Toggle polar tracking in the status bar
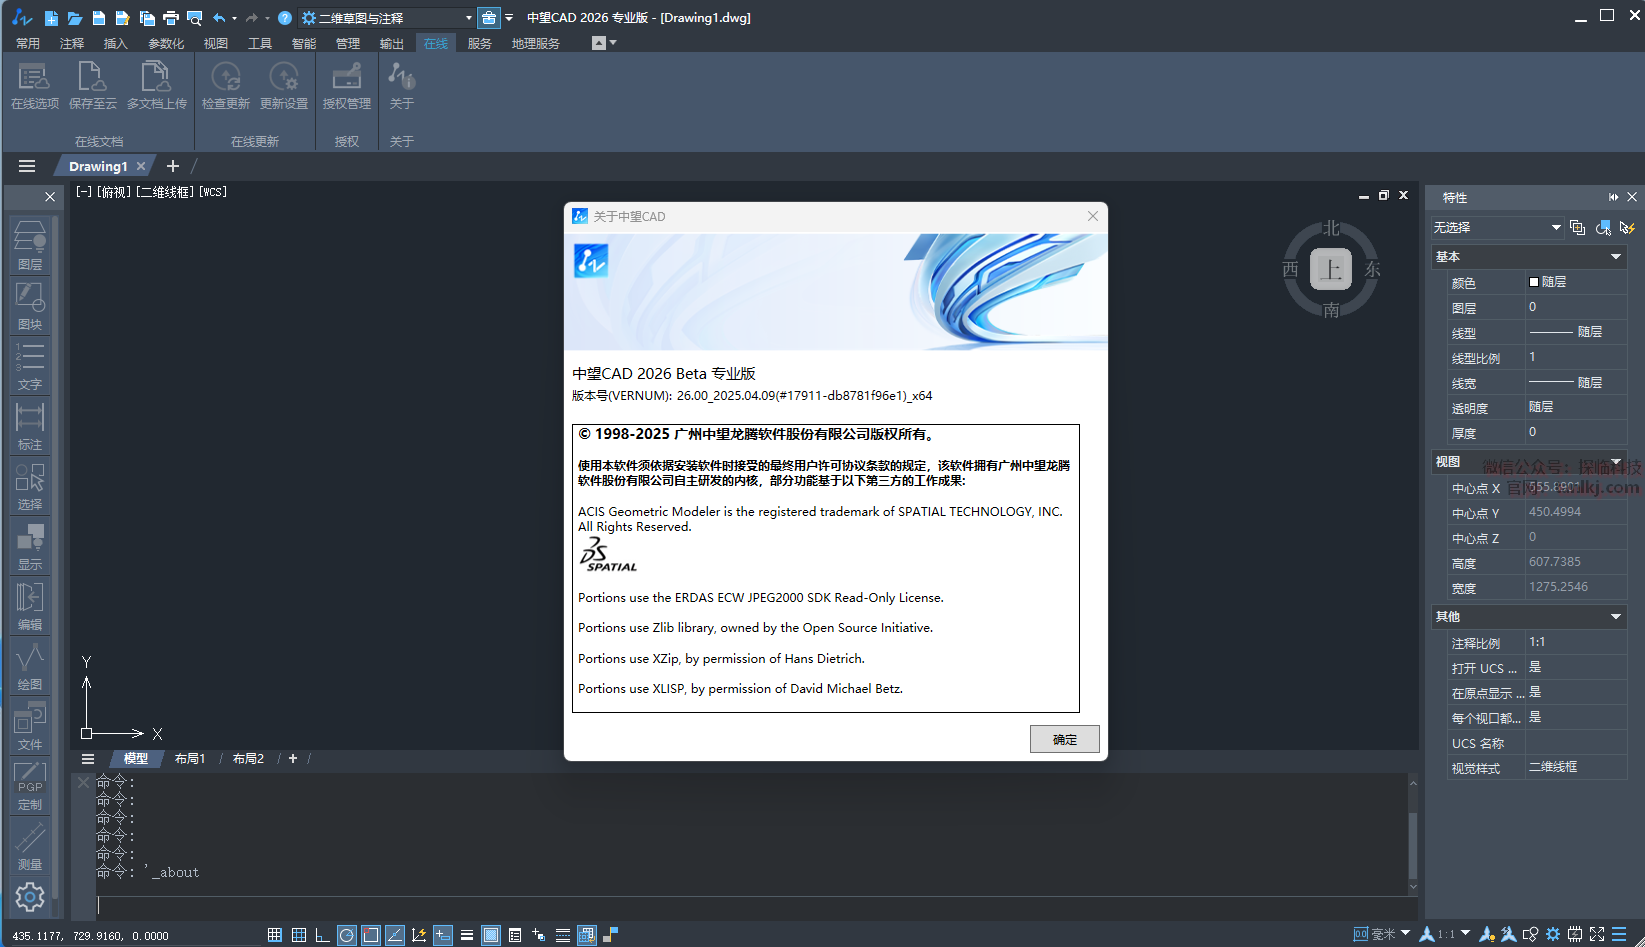The image size is (1645, 947). pyautogui.click(x=347, y=935)
